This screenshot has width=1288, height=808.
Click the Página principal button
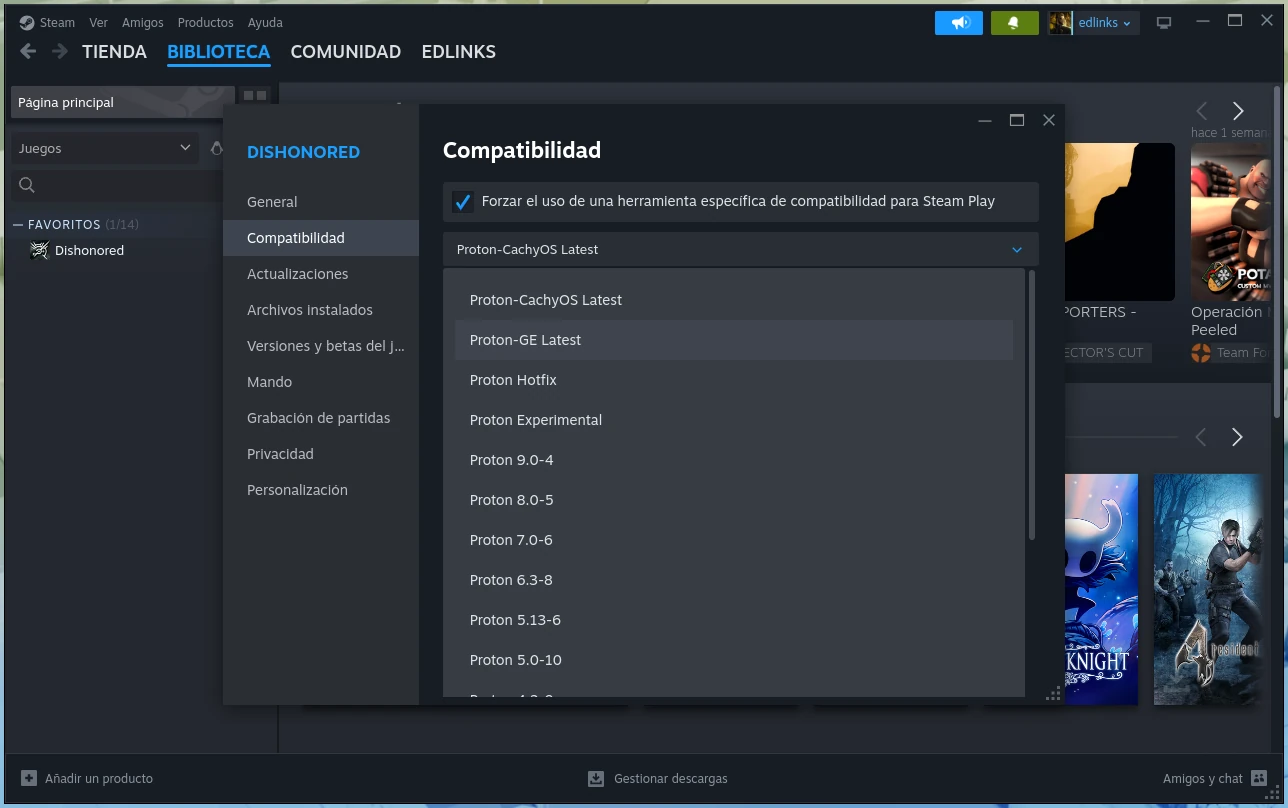click(122, 102)
